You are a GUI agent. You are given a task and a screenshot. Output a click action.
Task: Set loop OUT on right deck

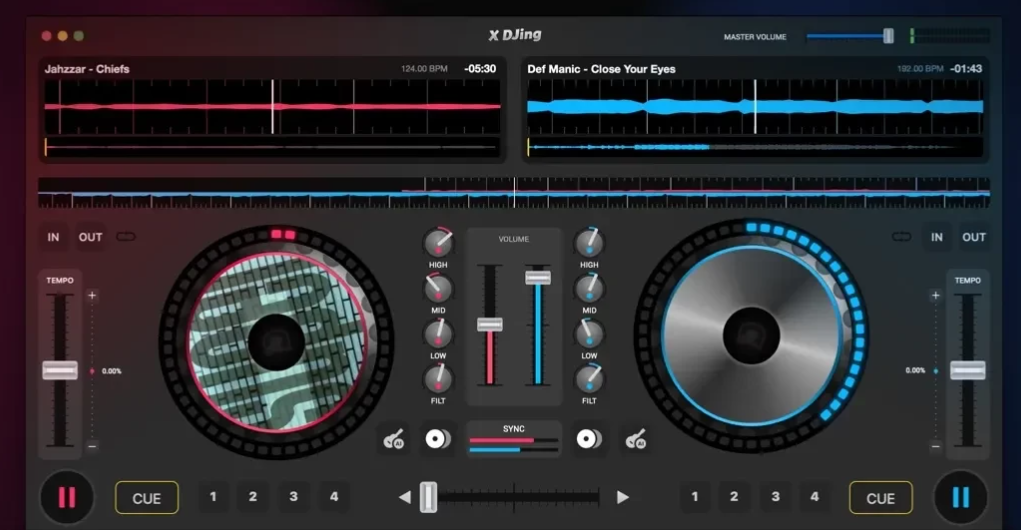[974, 237]
